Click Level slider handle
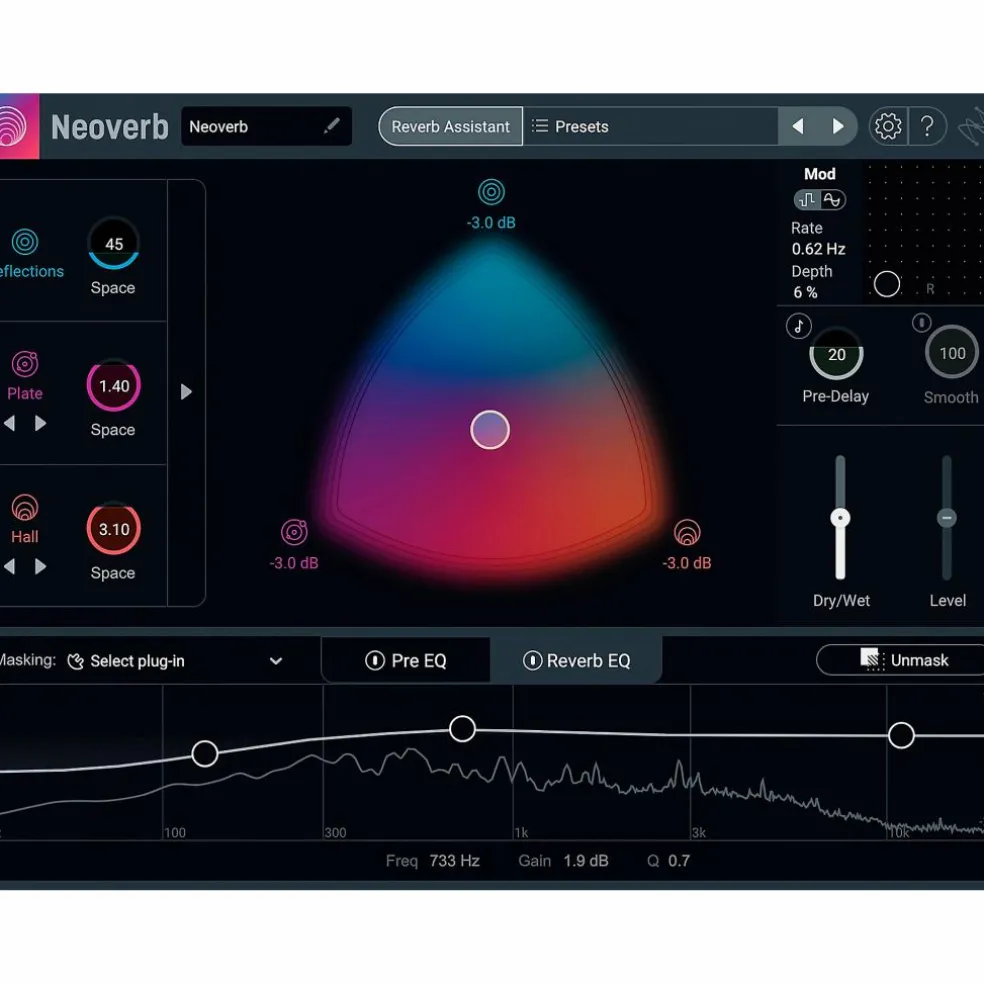 coord(946,518)
